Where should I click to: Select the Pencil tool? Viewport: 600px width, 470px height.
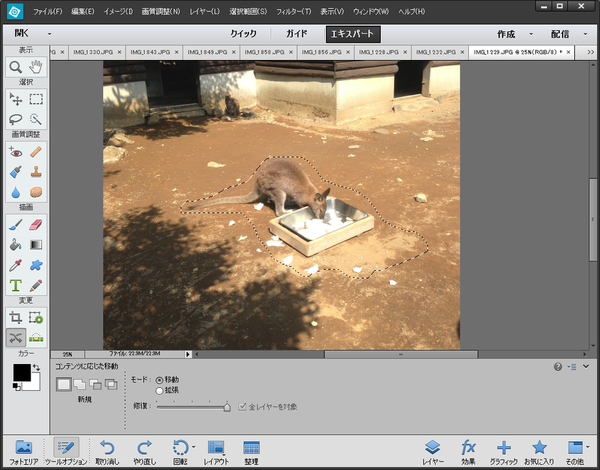(36, 285)
